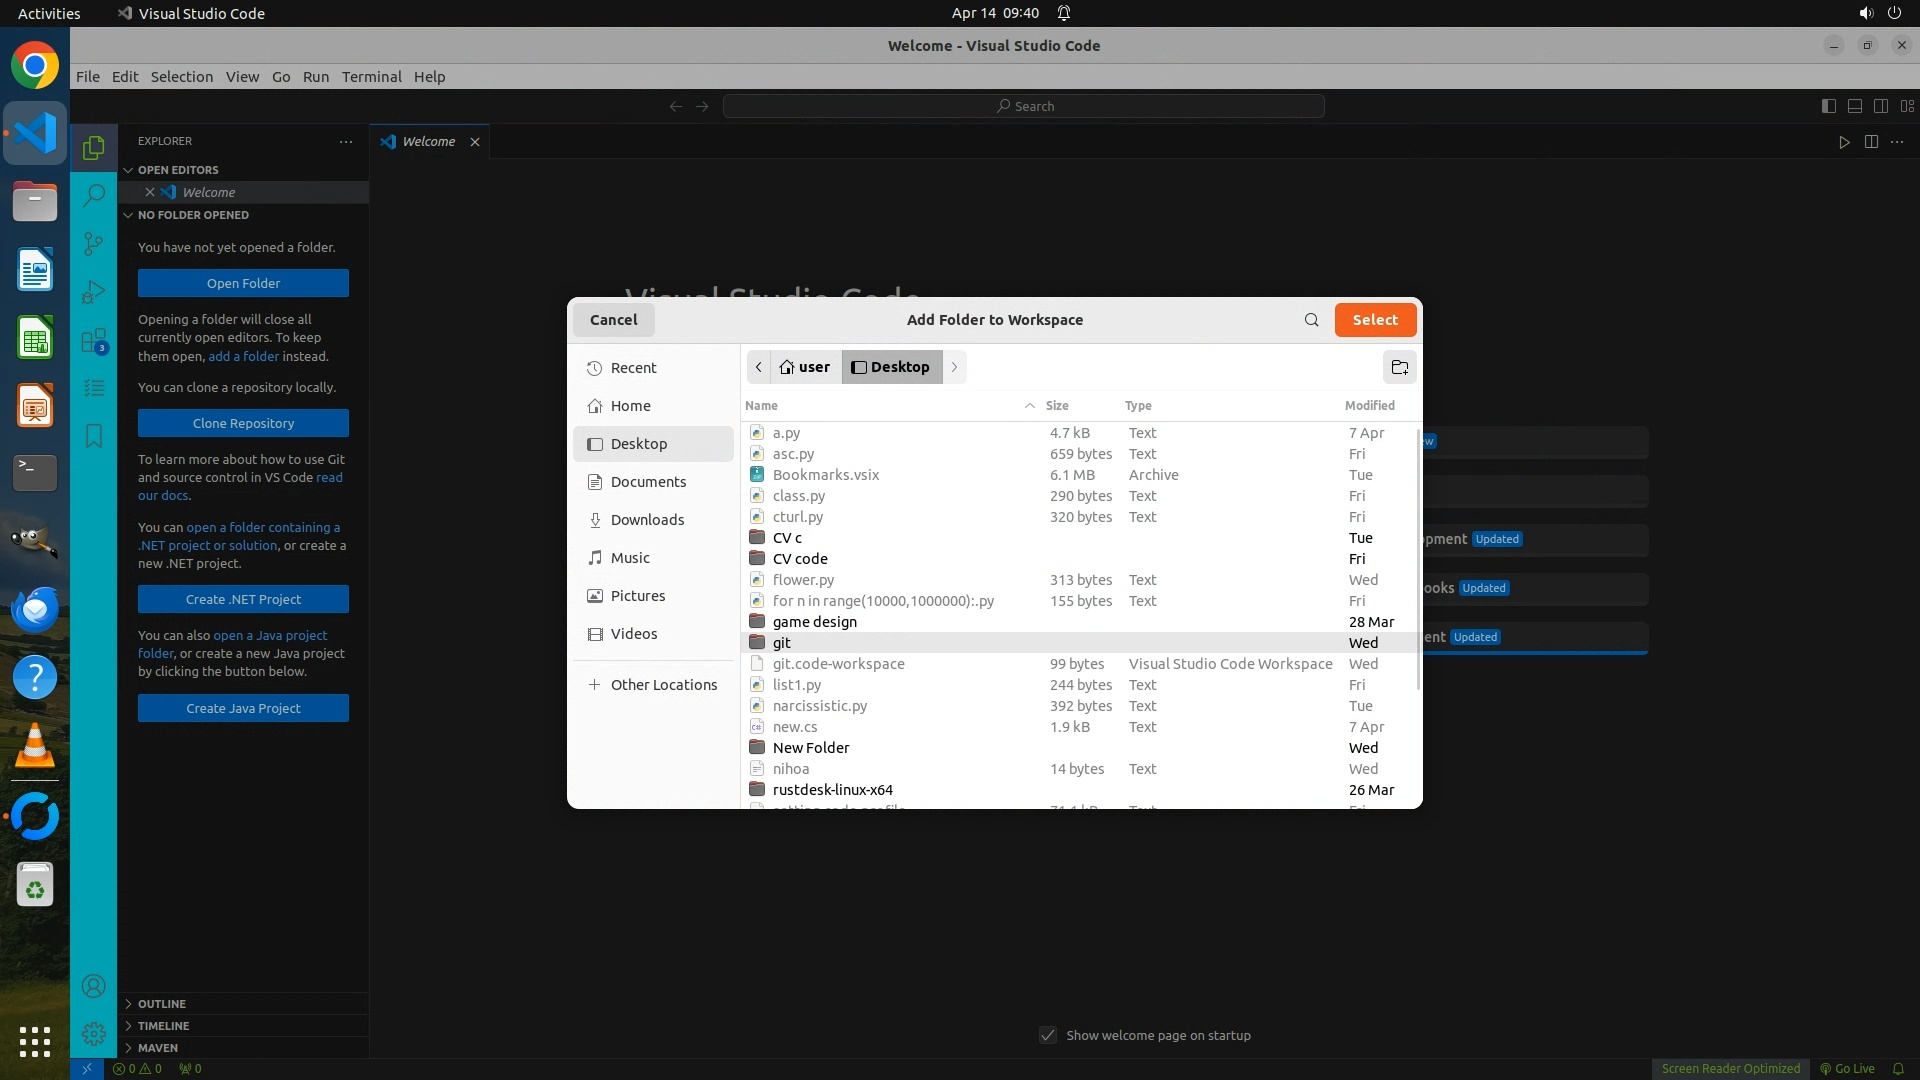Open the Search view in activity bar
Image resolution: width=1920 pixels, height=1080 pixels.
[x=93, y=195]
